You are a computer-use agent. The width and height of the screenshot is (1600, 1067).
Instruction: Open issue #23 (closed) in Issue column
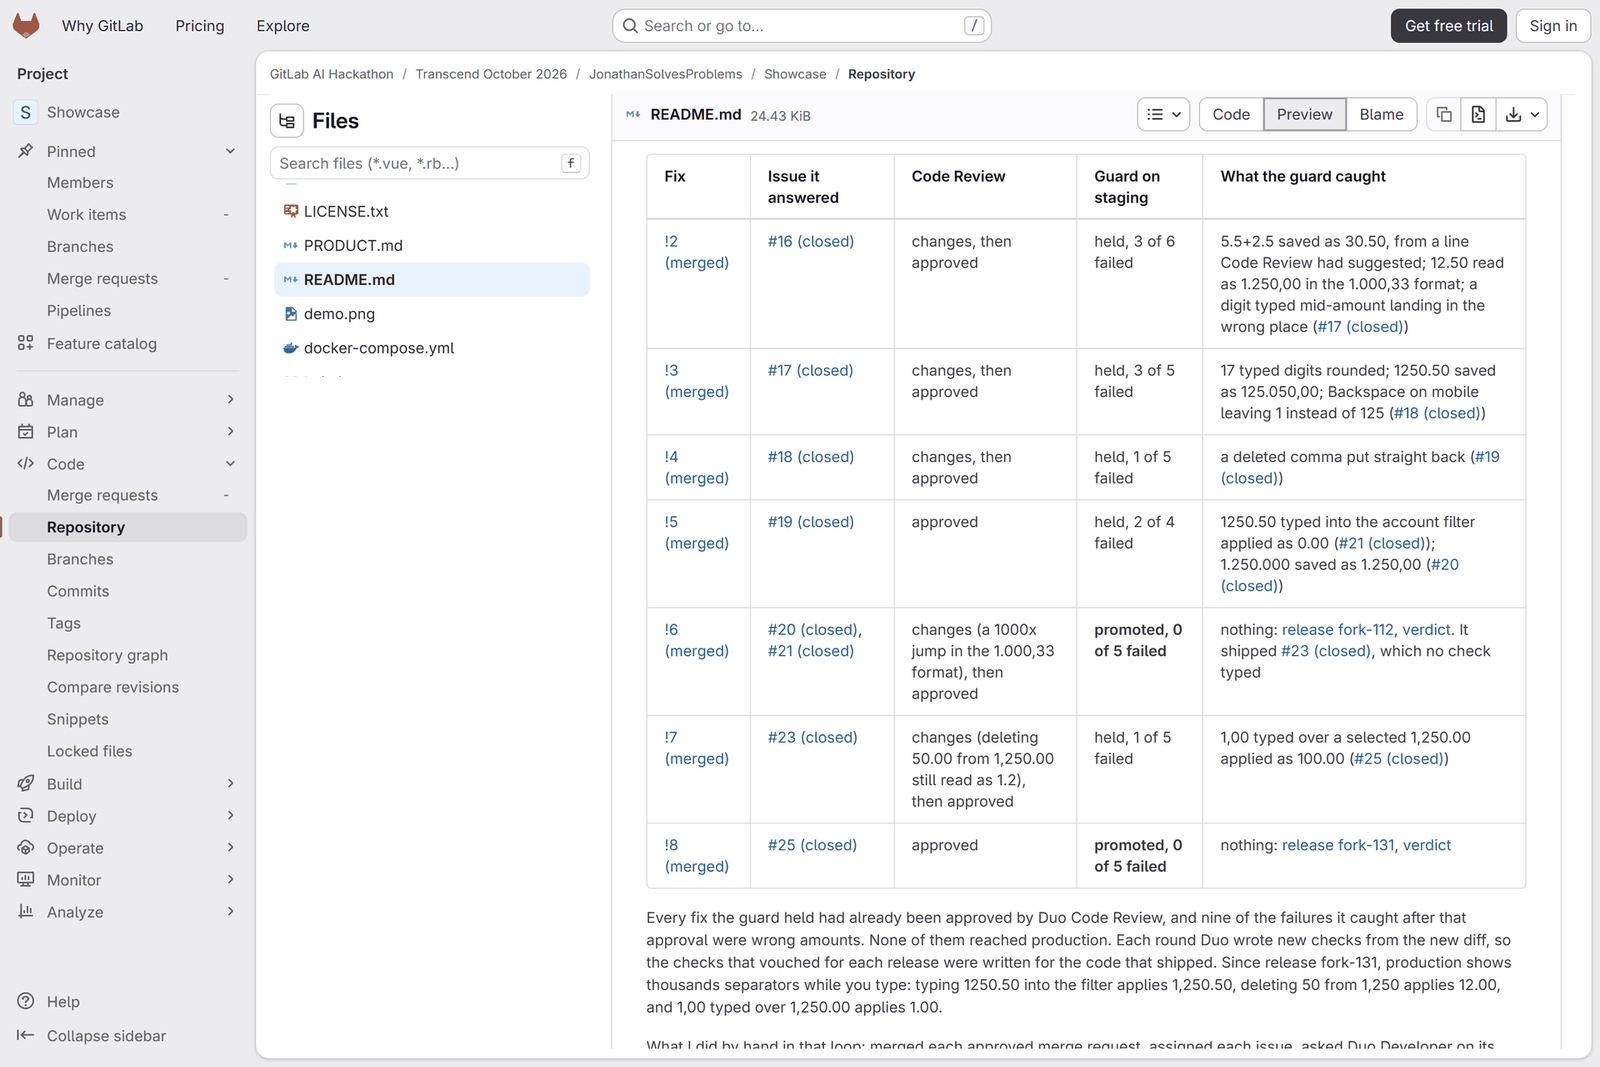tap(812, 737)
